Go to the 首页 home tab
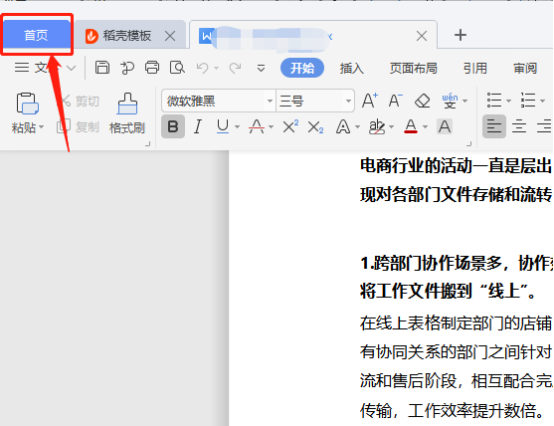 coord(37,35)
